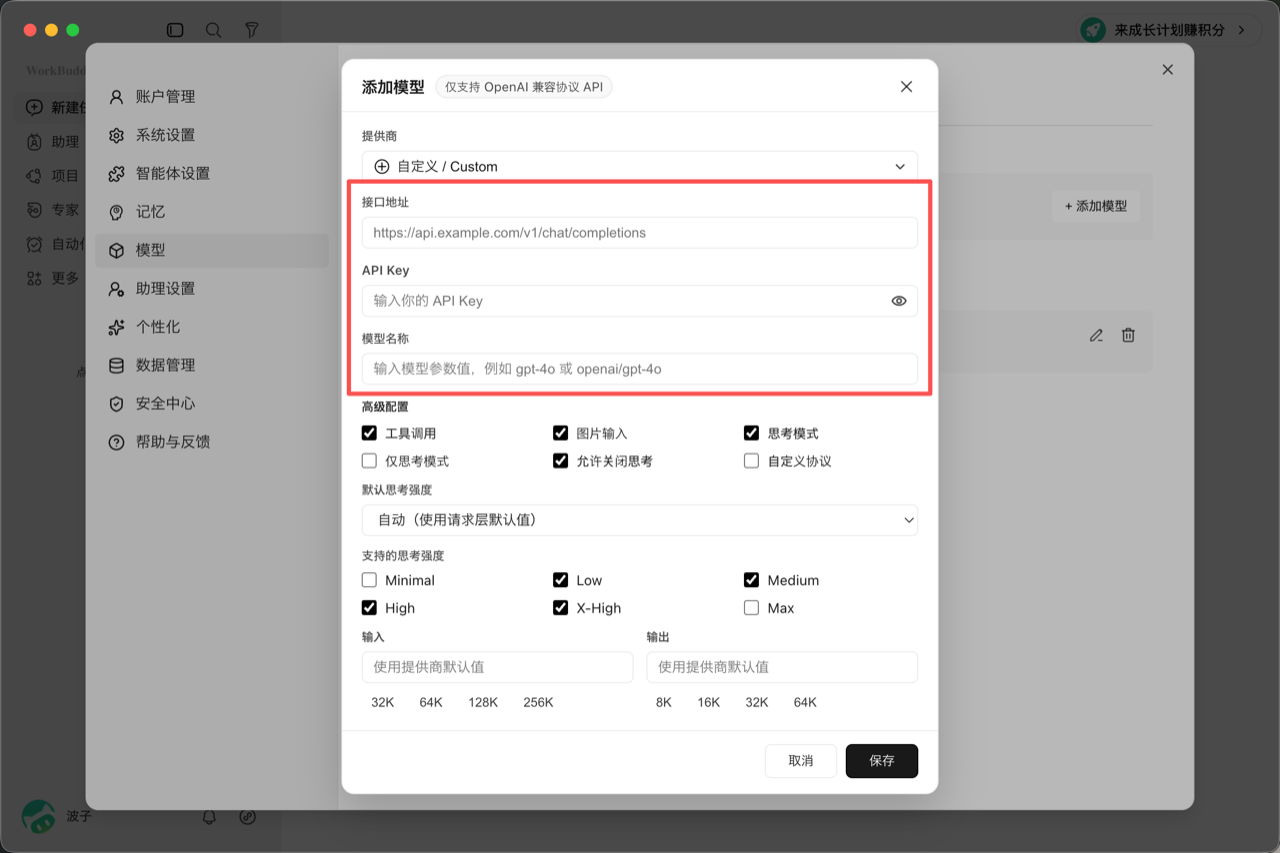1280x853 pixels.
Task: Click the API Key input field
Action: [x=640, y=301]
